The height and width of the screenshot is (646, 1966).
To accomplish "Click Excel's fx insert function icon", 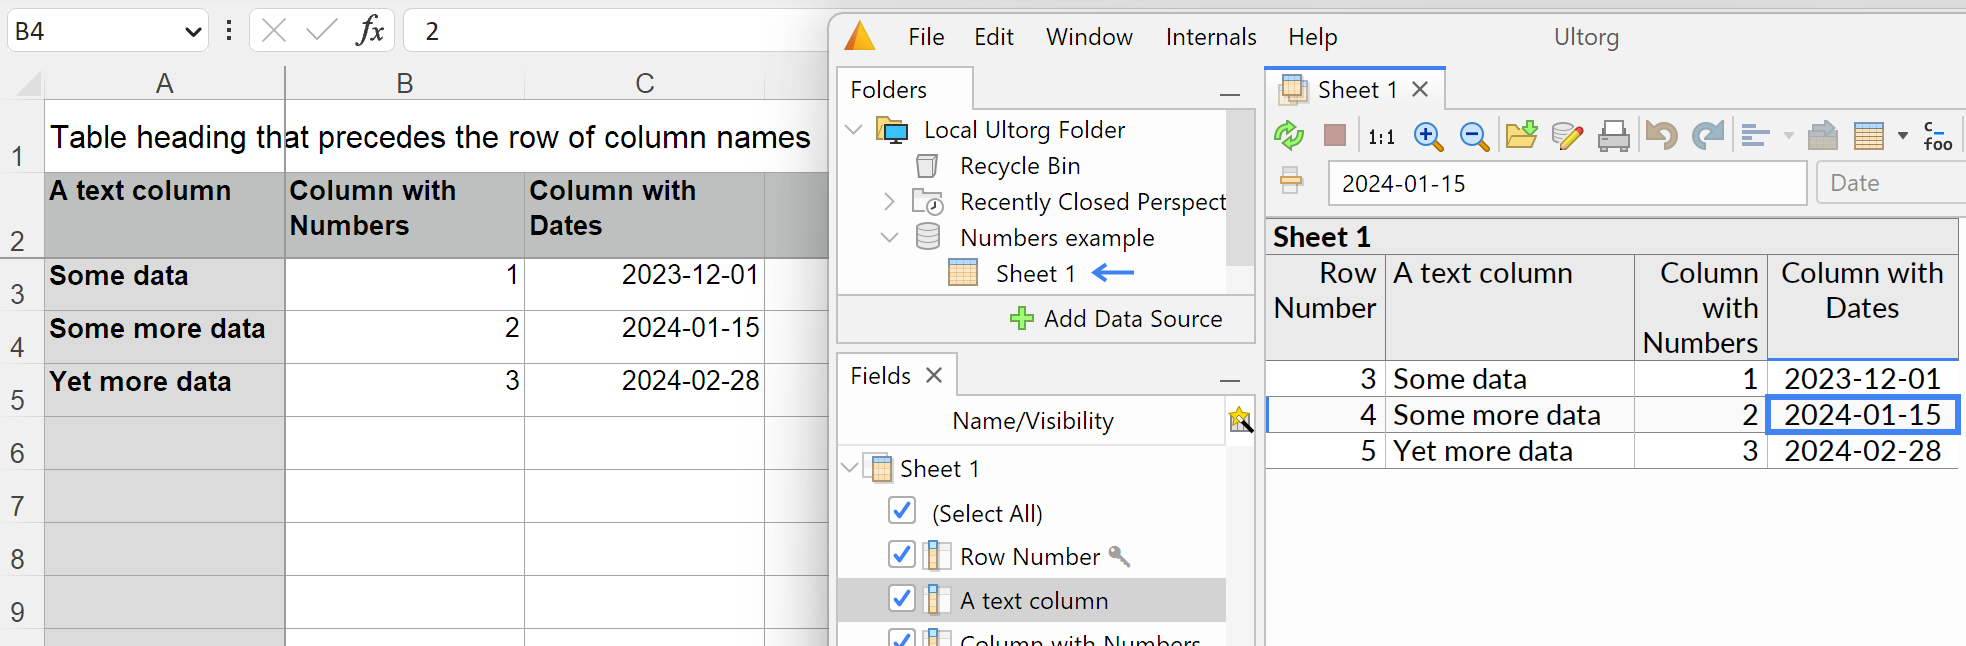I will 370,31.
